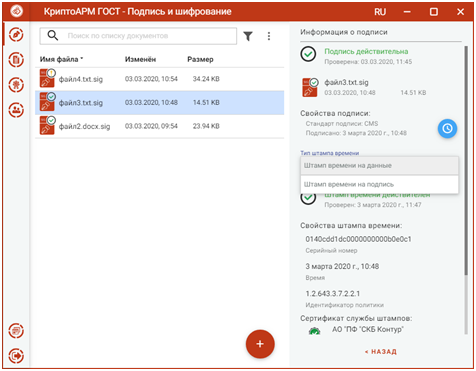Click policy identifier 1.2.643.3.7.2.2.1
This screenshot has height=371, width=476.
(332, 294)
